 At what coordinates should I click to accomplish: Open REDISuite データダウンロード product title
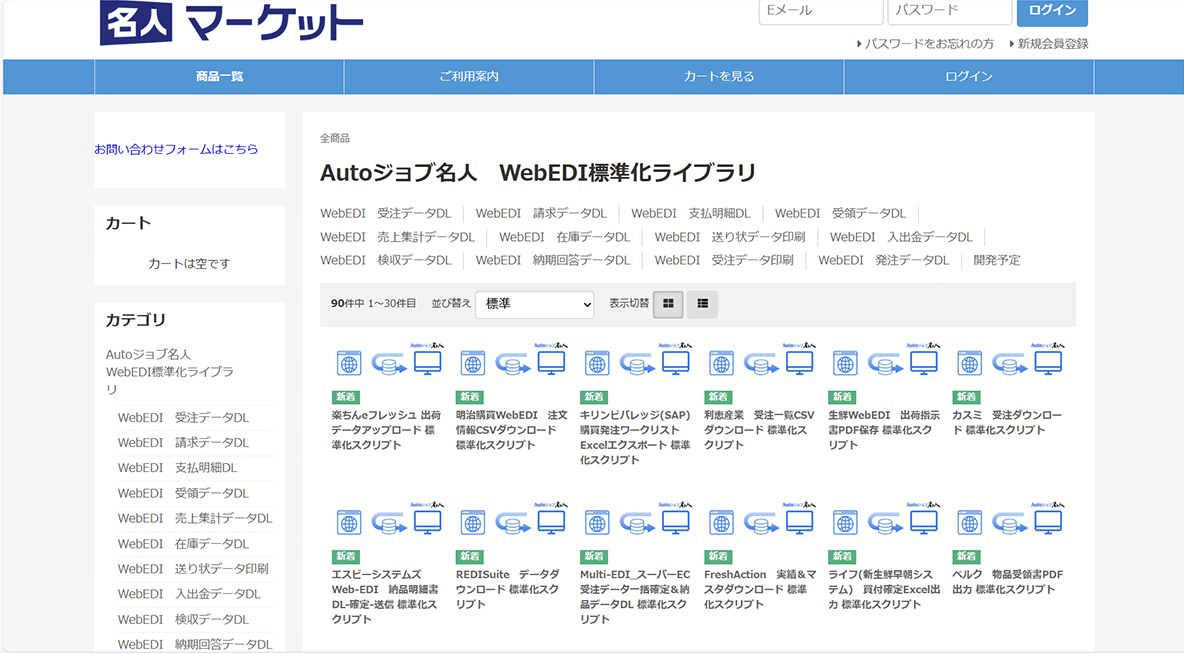click(507, 590)
